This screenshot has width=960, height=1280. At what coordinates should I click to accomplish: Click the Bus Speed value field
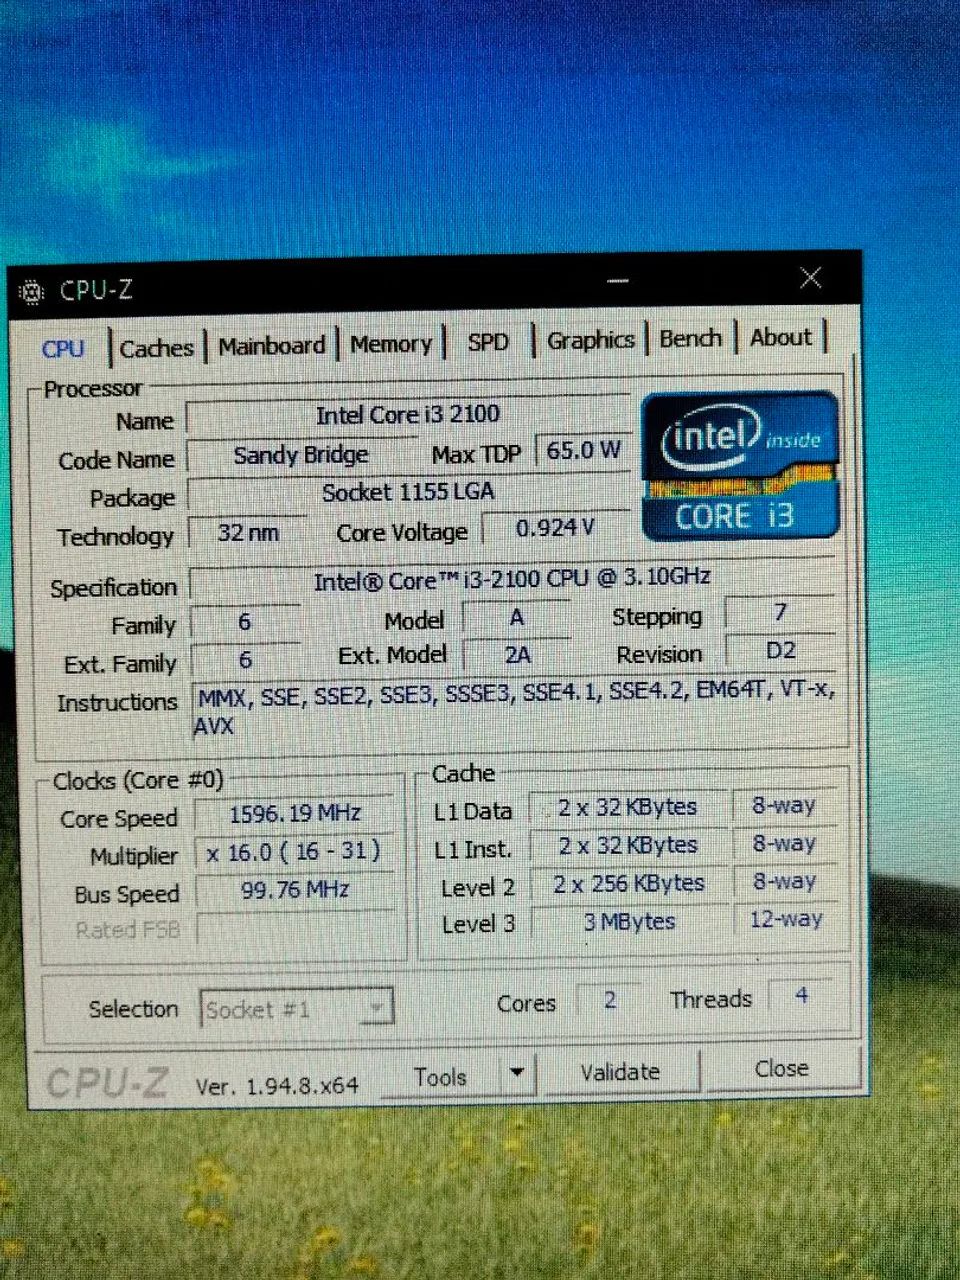pyautogui.click(x=295, y=889)
